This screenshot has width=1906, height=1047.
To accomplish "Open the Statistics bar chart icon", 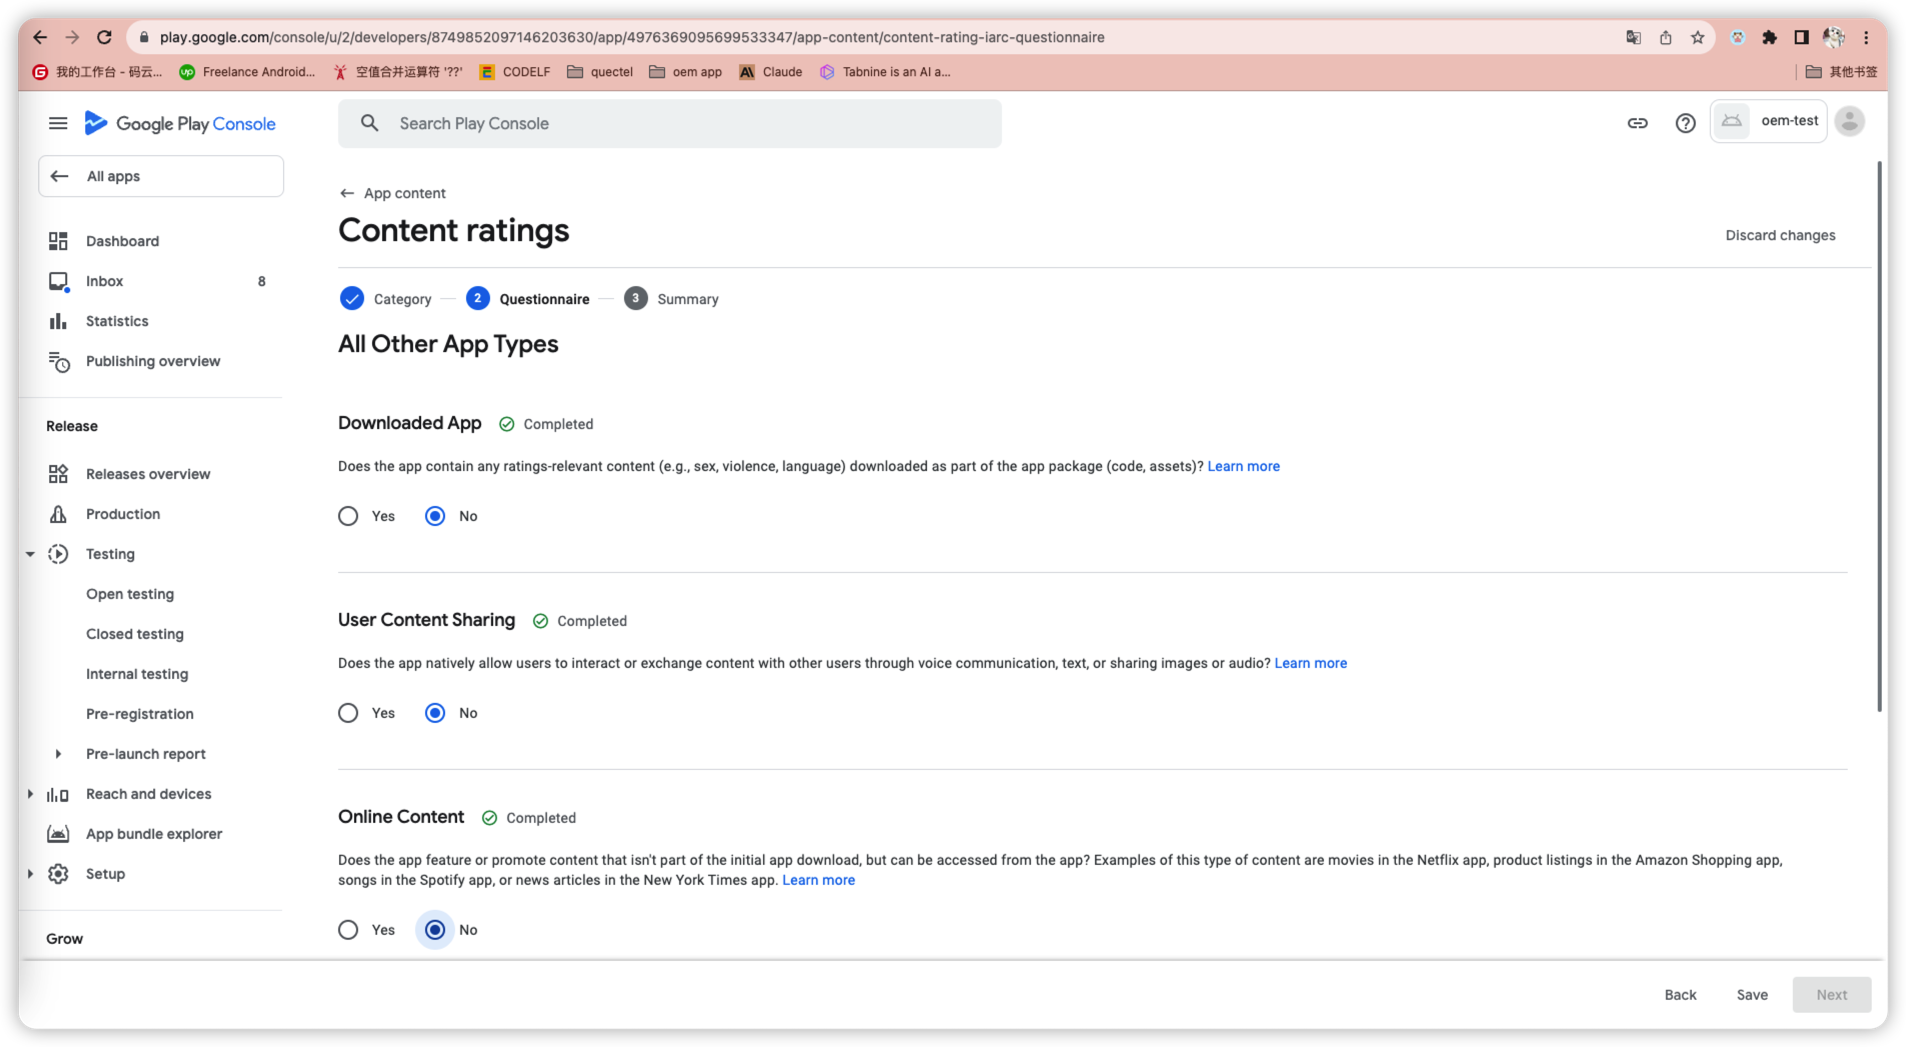I will point(58,321).
